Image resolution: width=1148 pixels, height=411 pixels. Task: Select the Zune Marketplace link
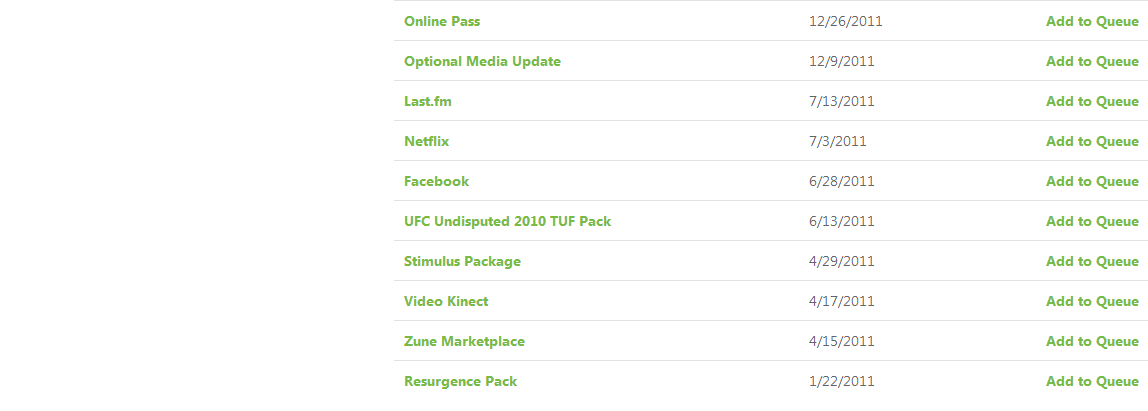(x=464, y=341)
